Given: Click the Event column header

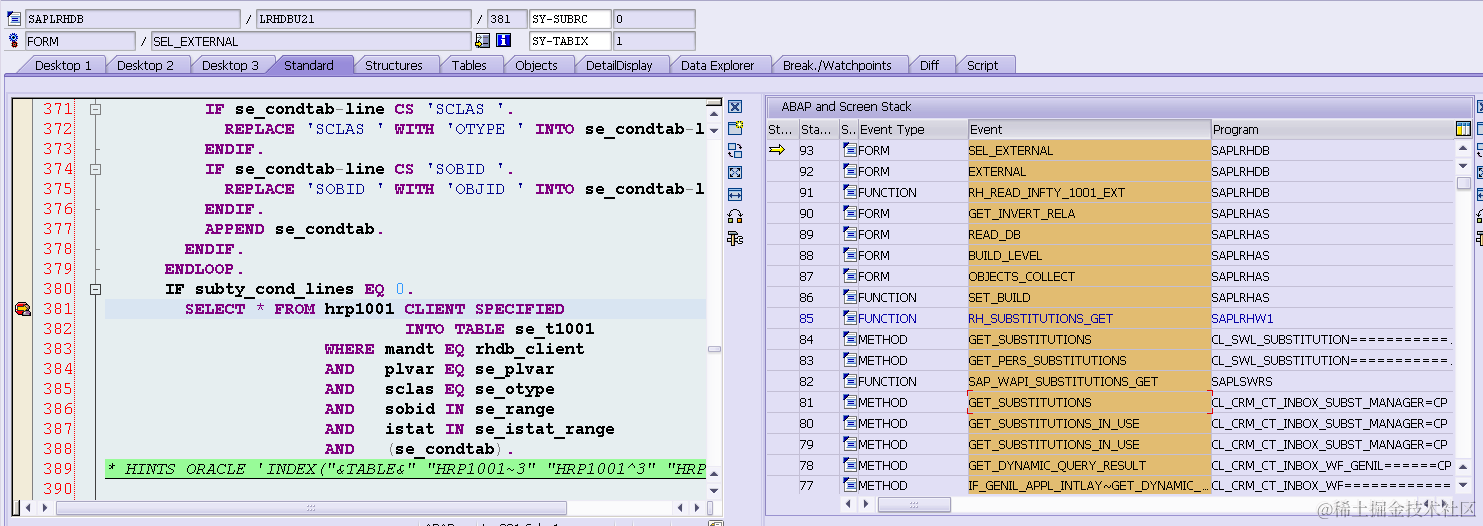Looking at the screenshot, I should coord(1089,129).
